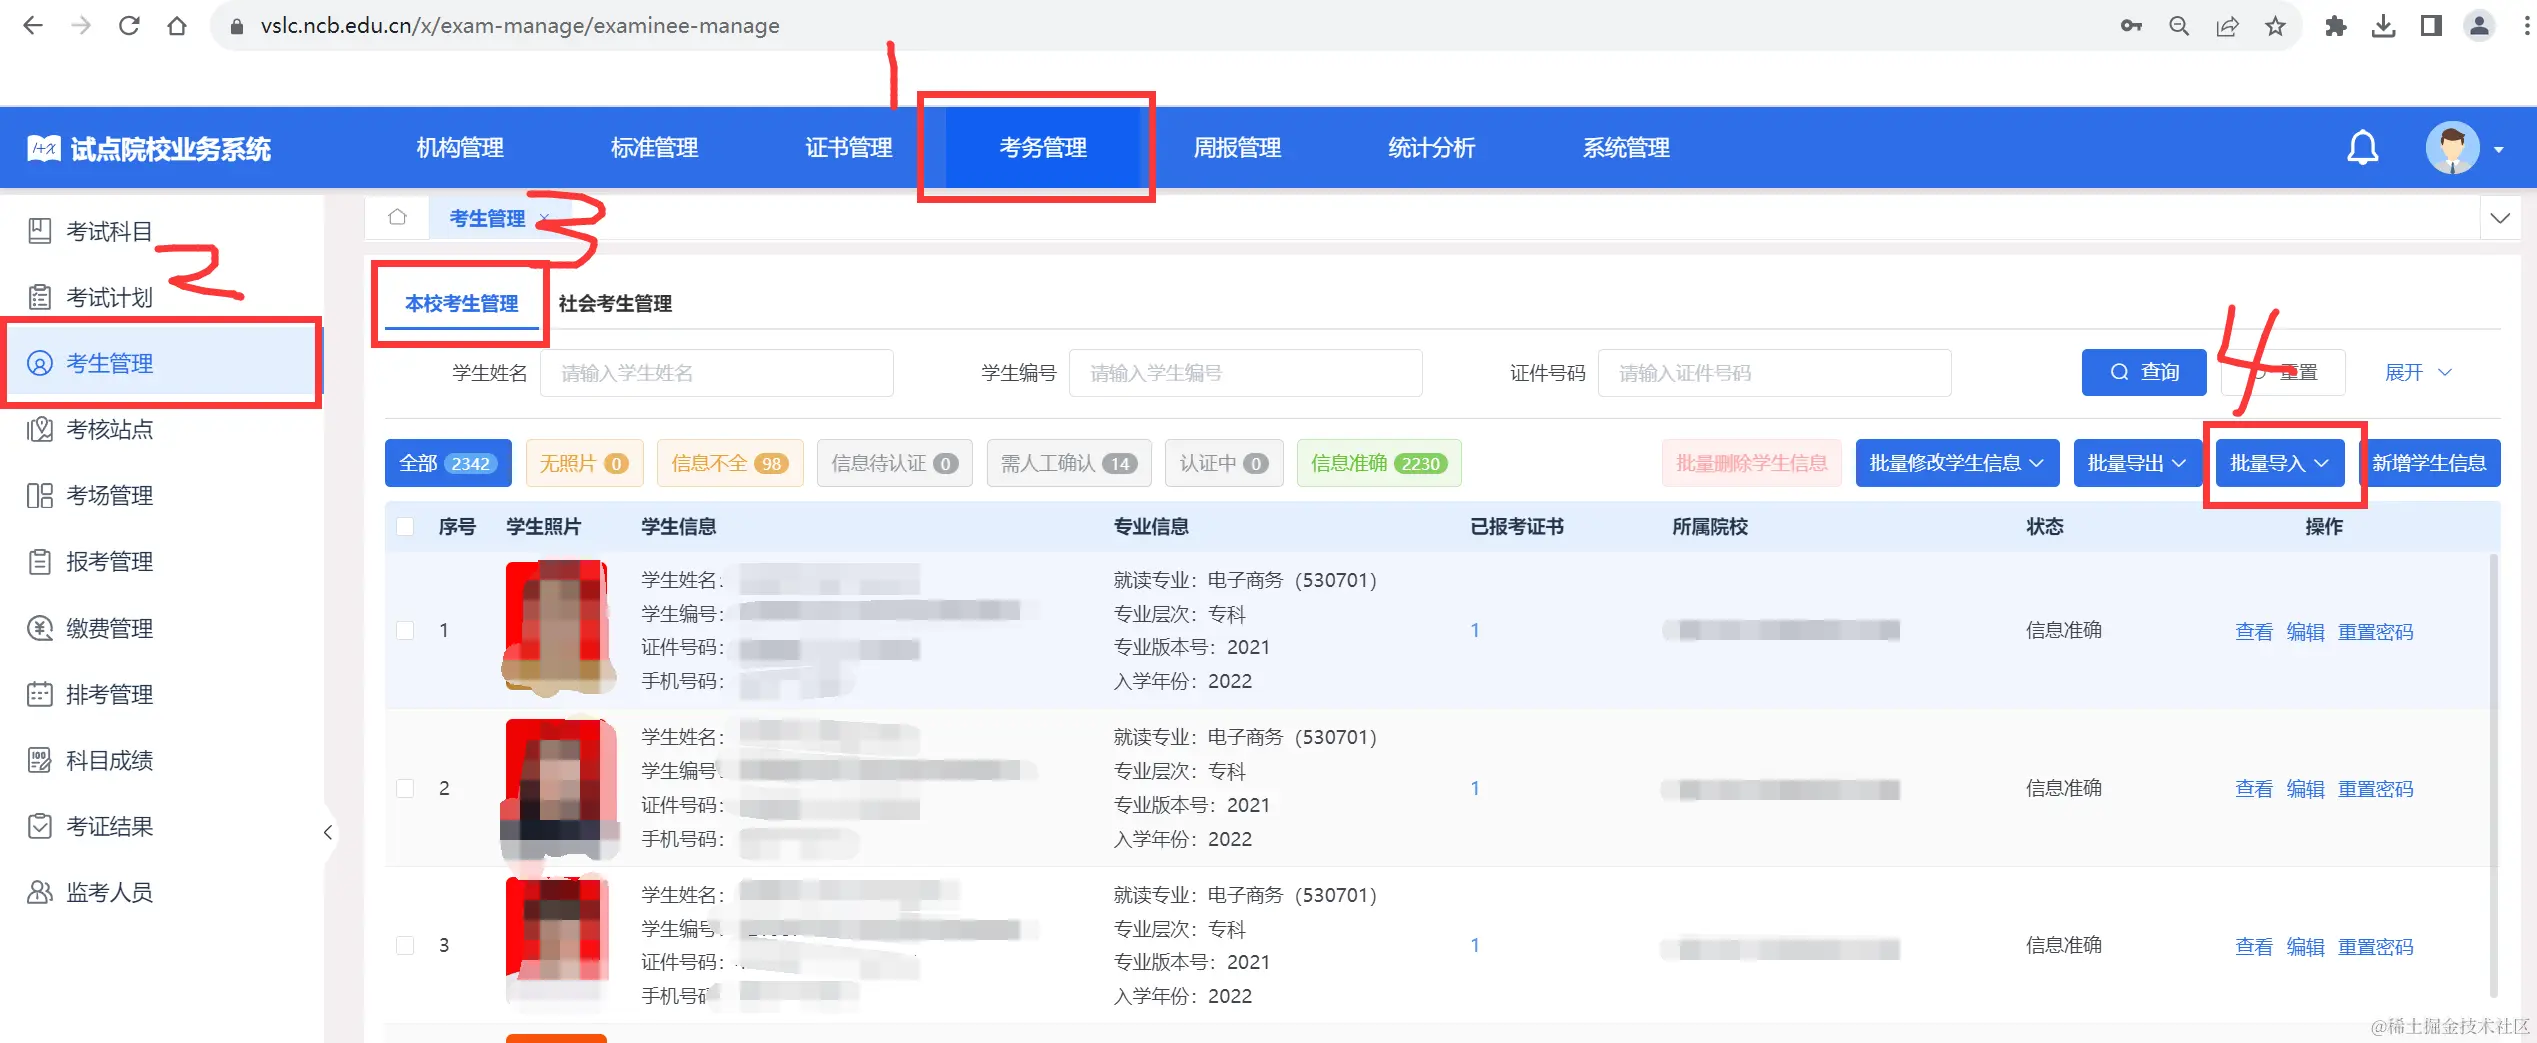Click the disabled 批量删除学生信息 button
This screenshot has height=1043, width=2537.
(x=1752, y=463)
